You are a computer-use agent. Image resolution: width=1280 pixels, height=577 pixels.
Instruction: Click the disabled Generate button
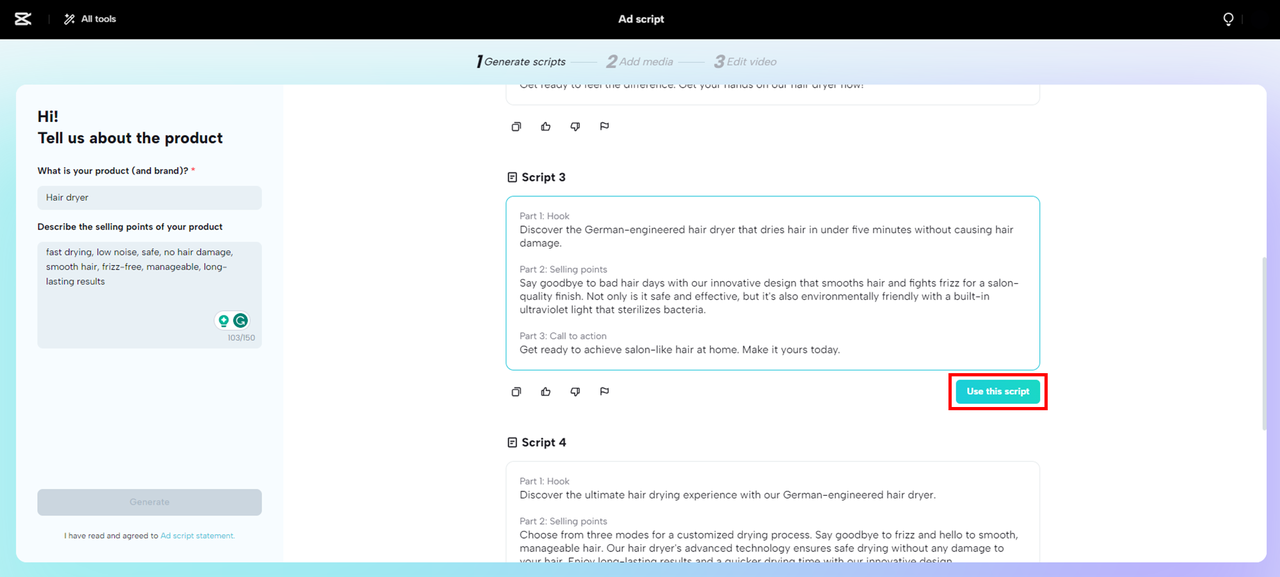(150, 502)
